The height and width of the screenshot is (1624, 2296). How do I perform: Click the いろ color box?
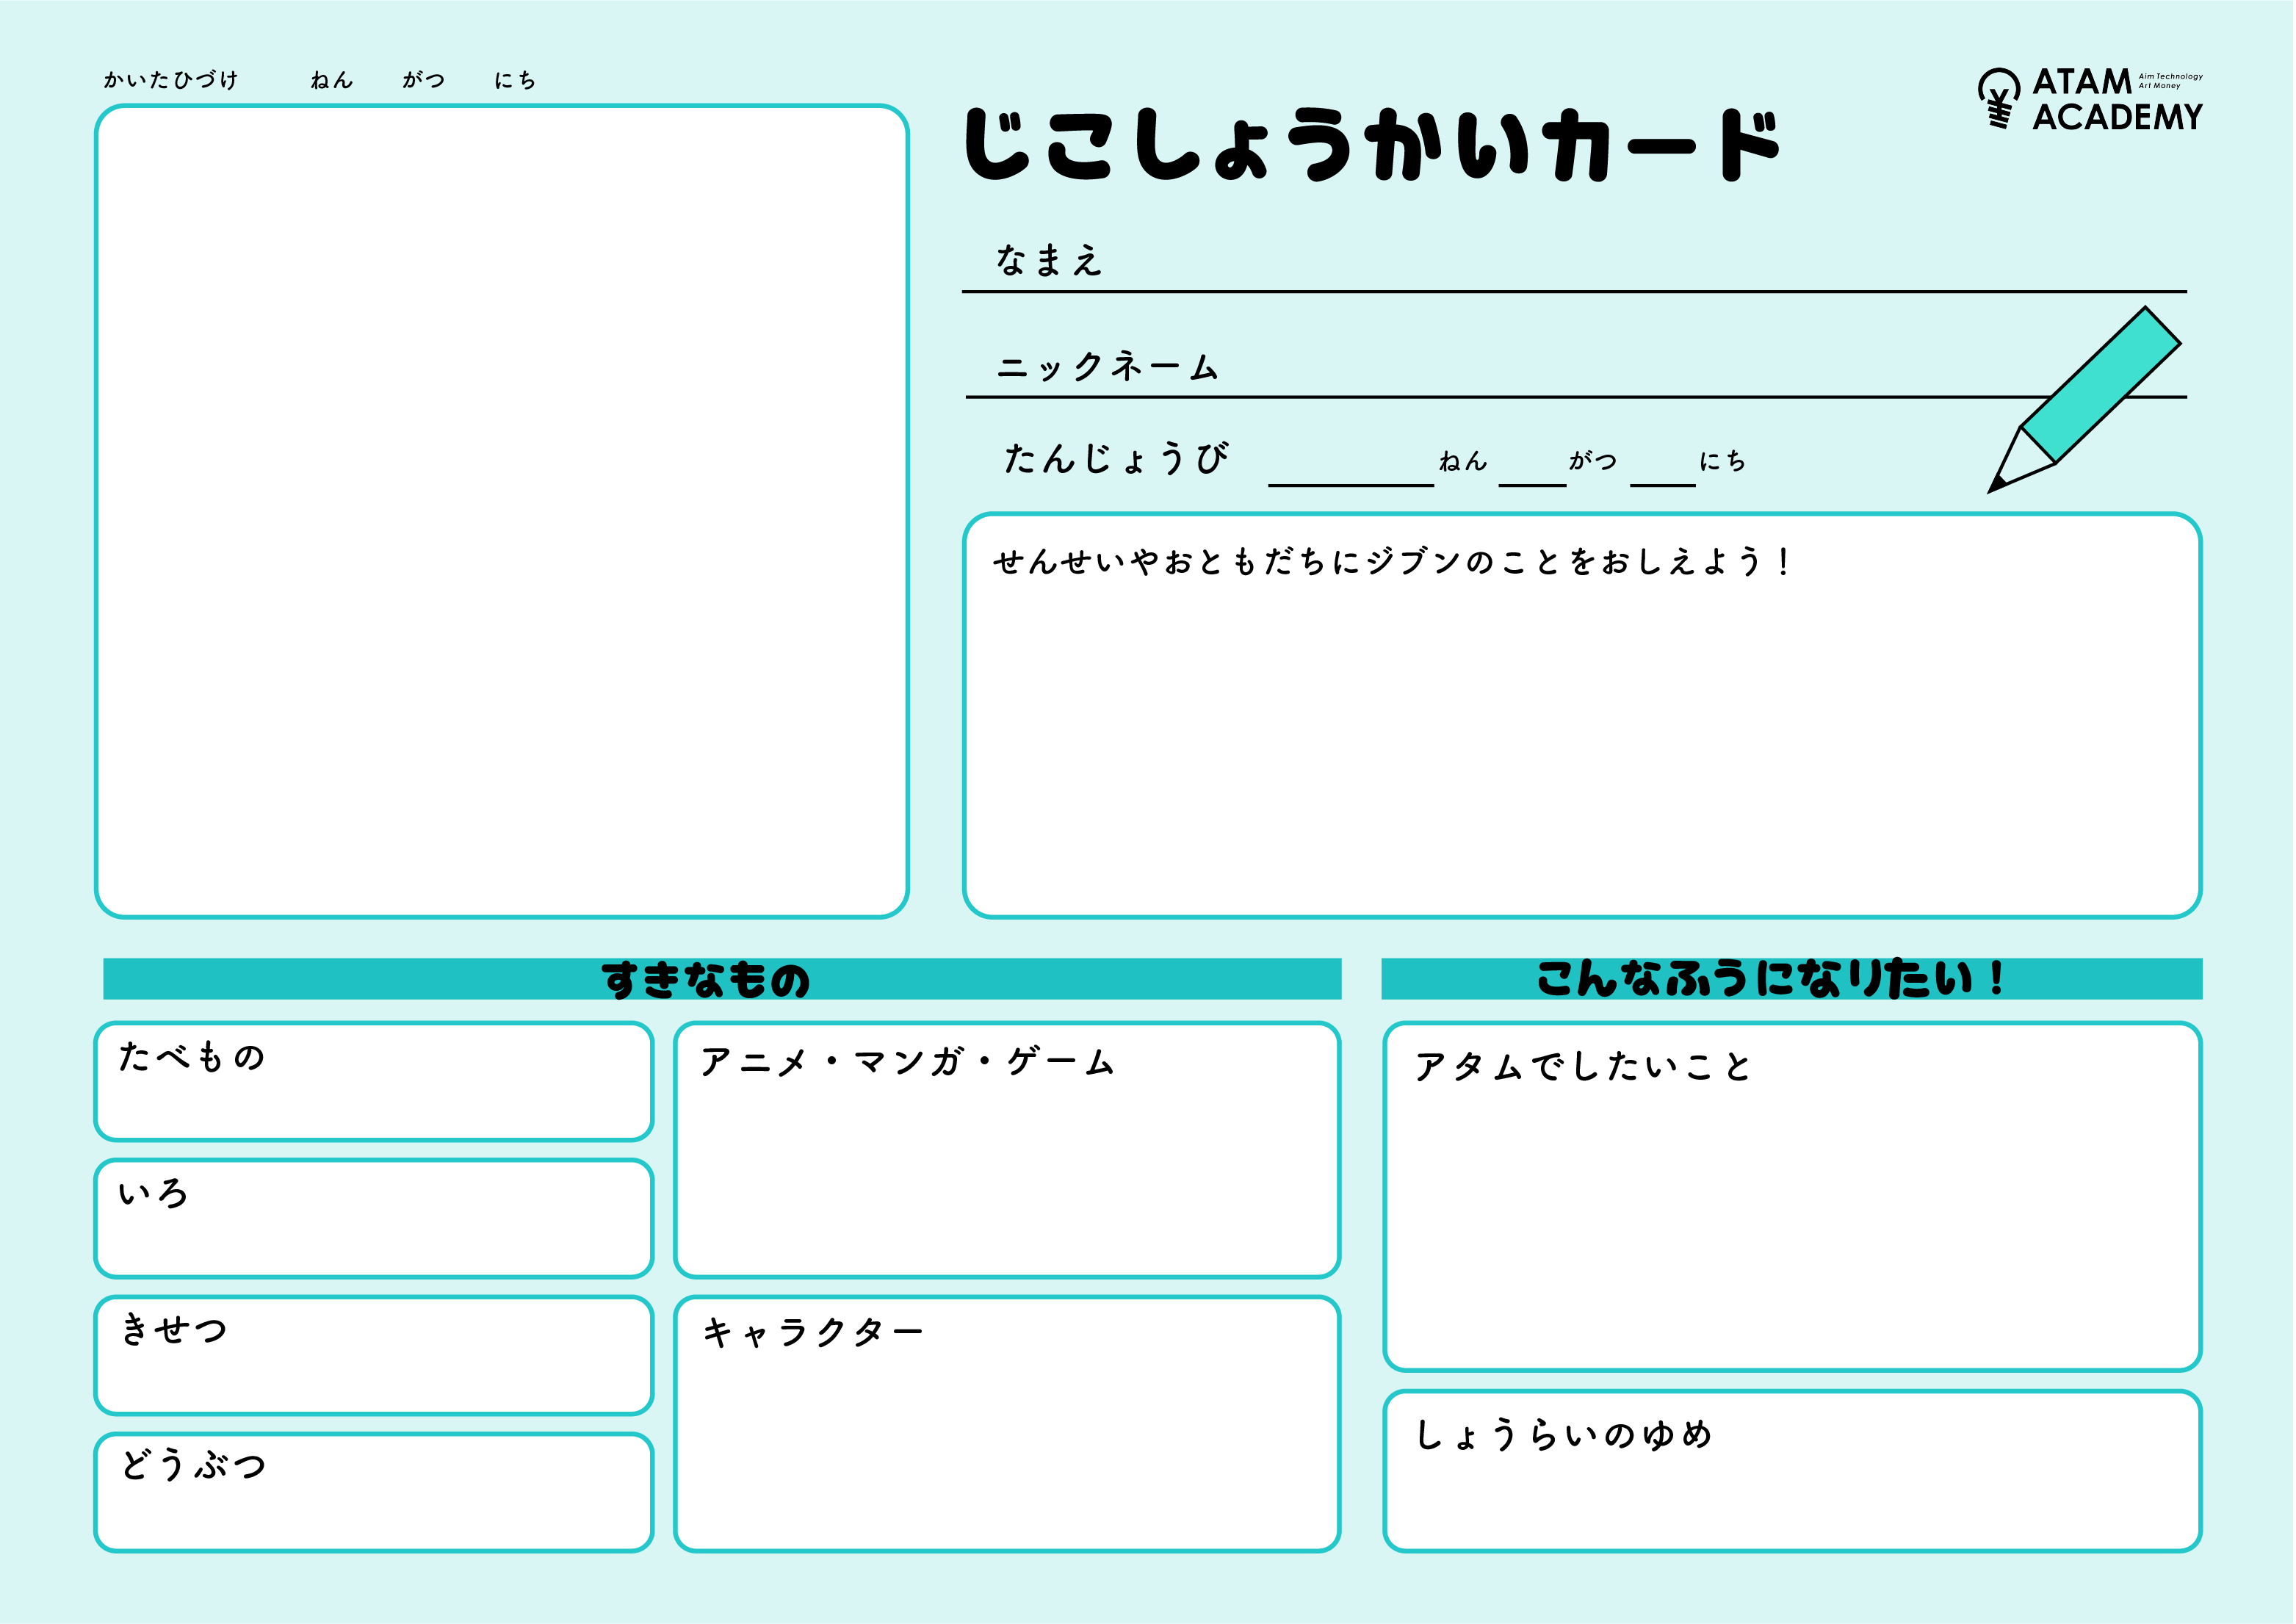coord(373,1219)
